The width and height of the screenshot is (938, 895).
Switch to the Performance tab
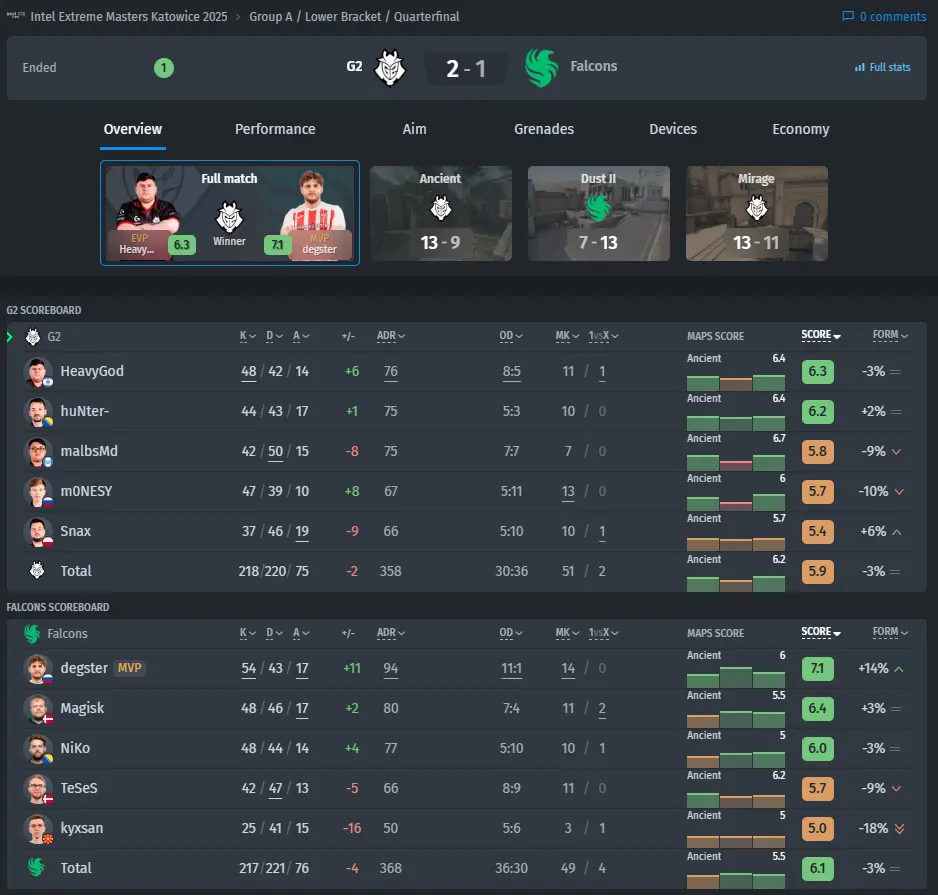275,129
